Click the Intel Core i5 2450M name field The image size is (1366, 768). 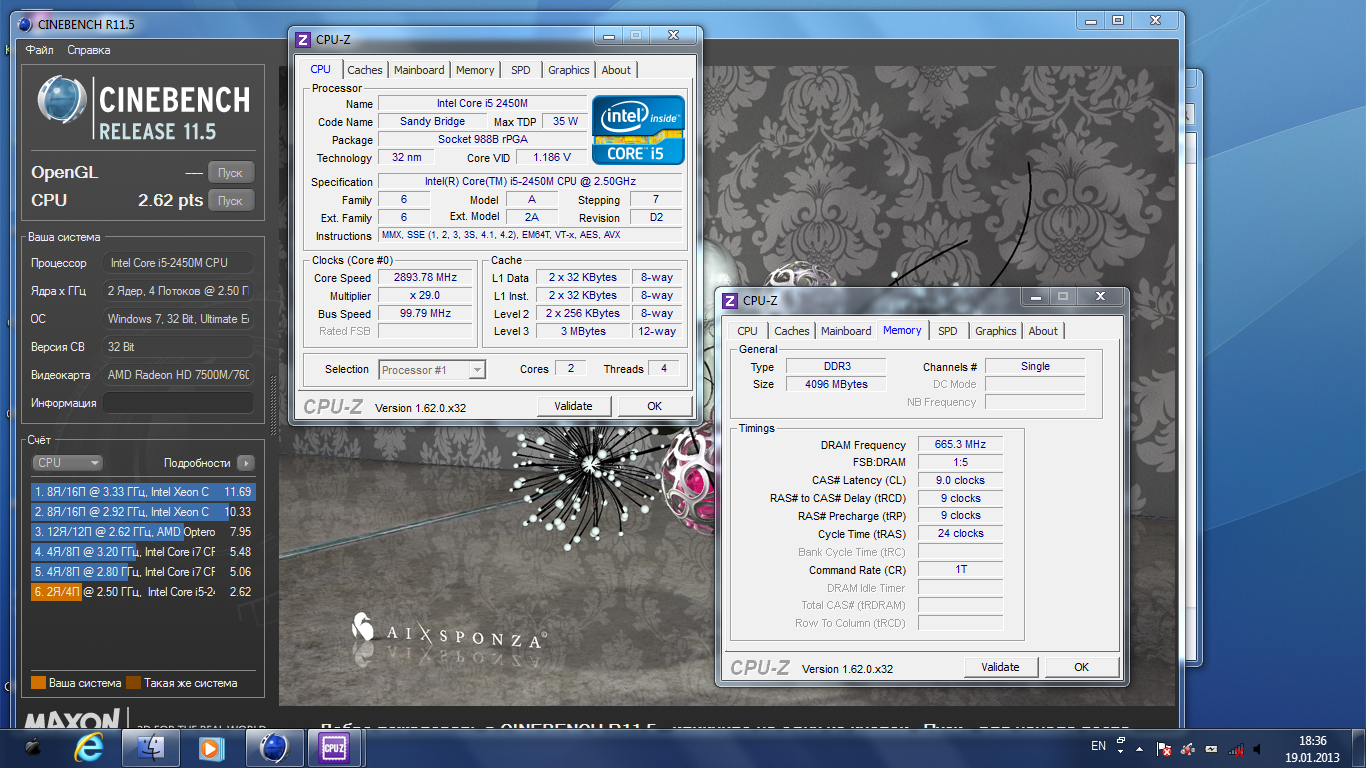(482, 104)
